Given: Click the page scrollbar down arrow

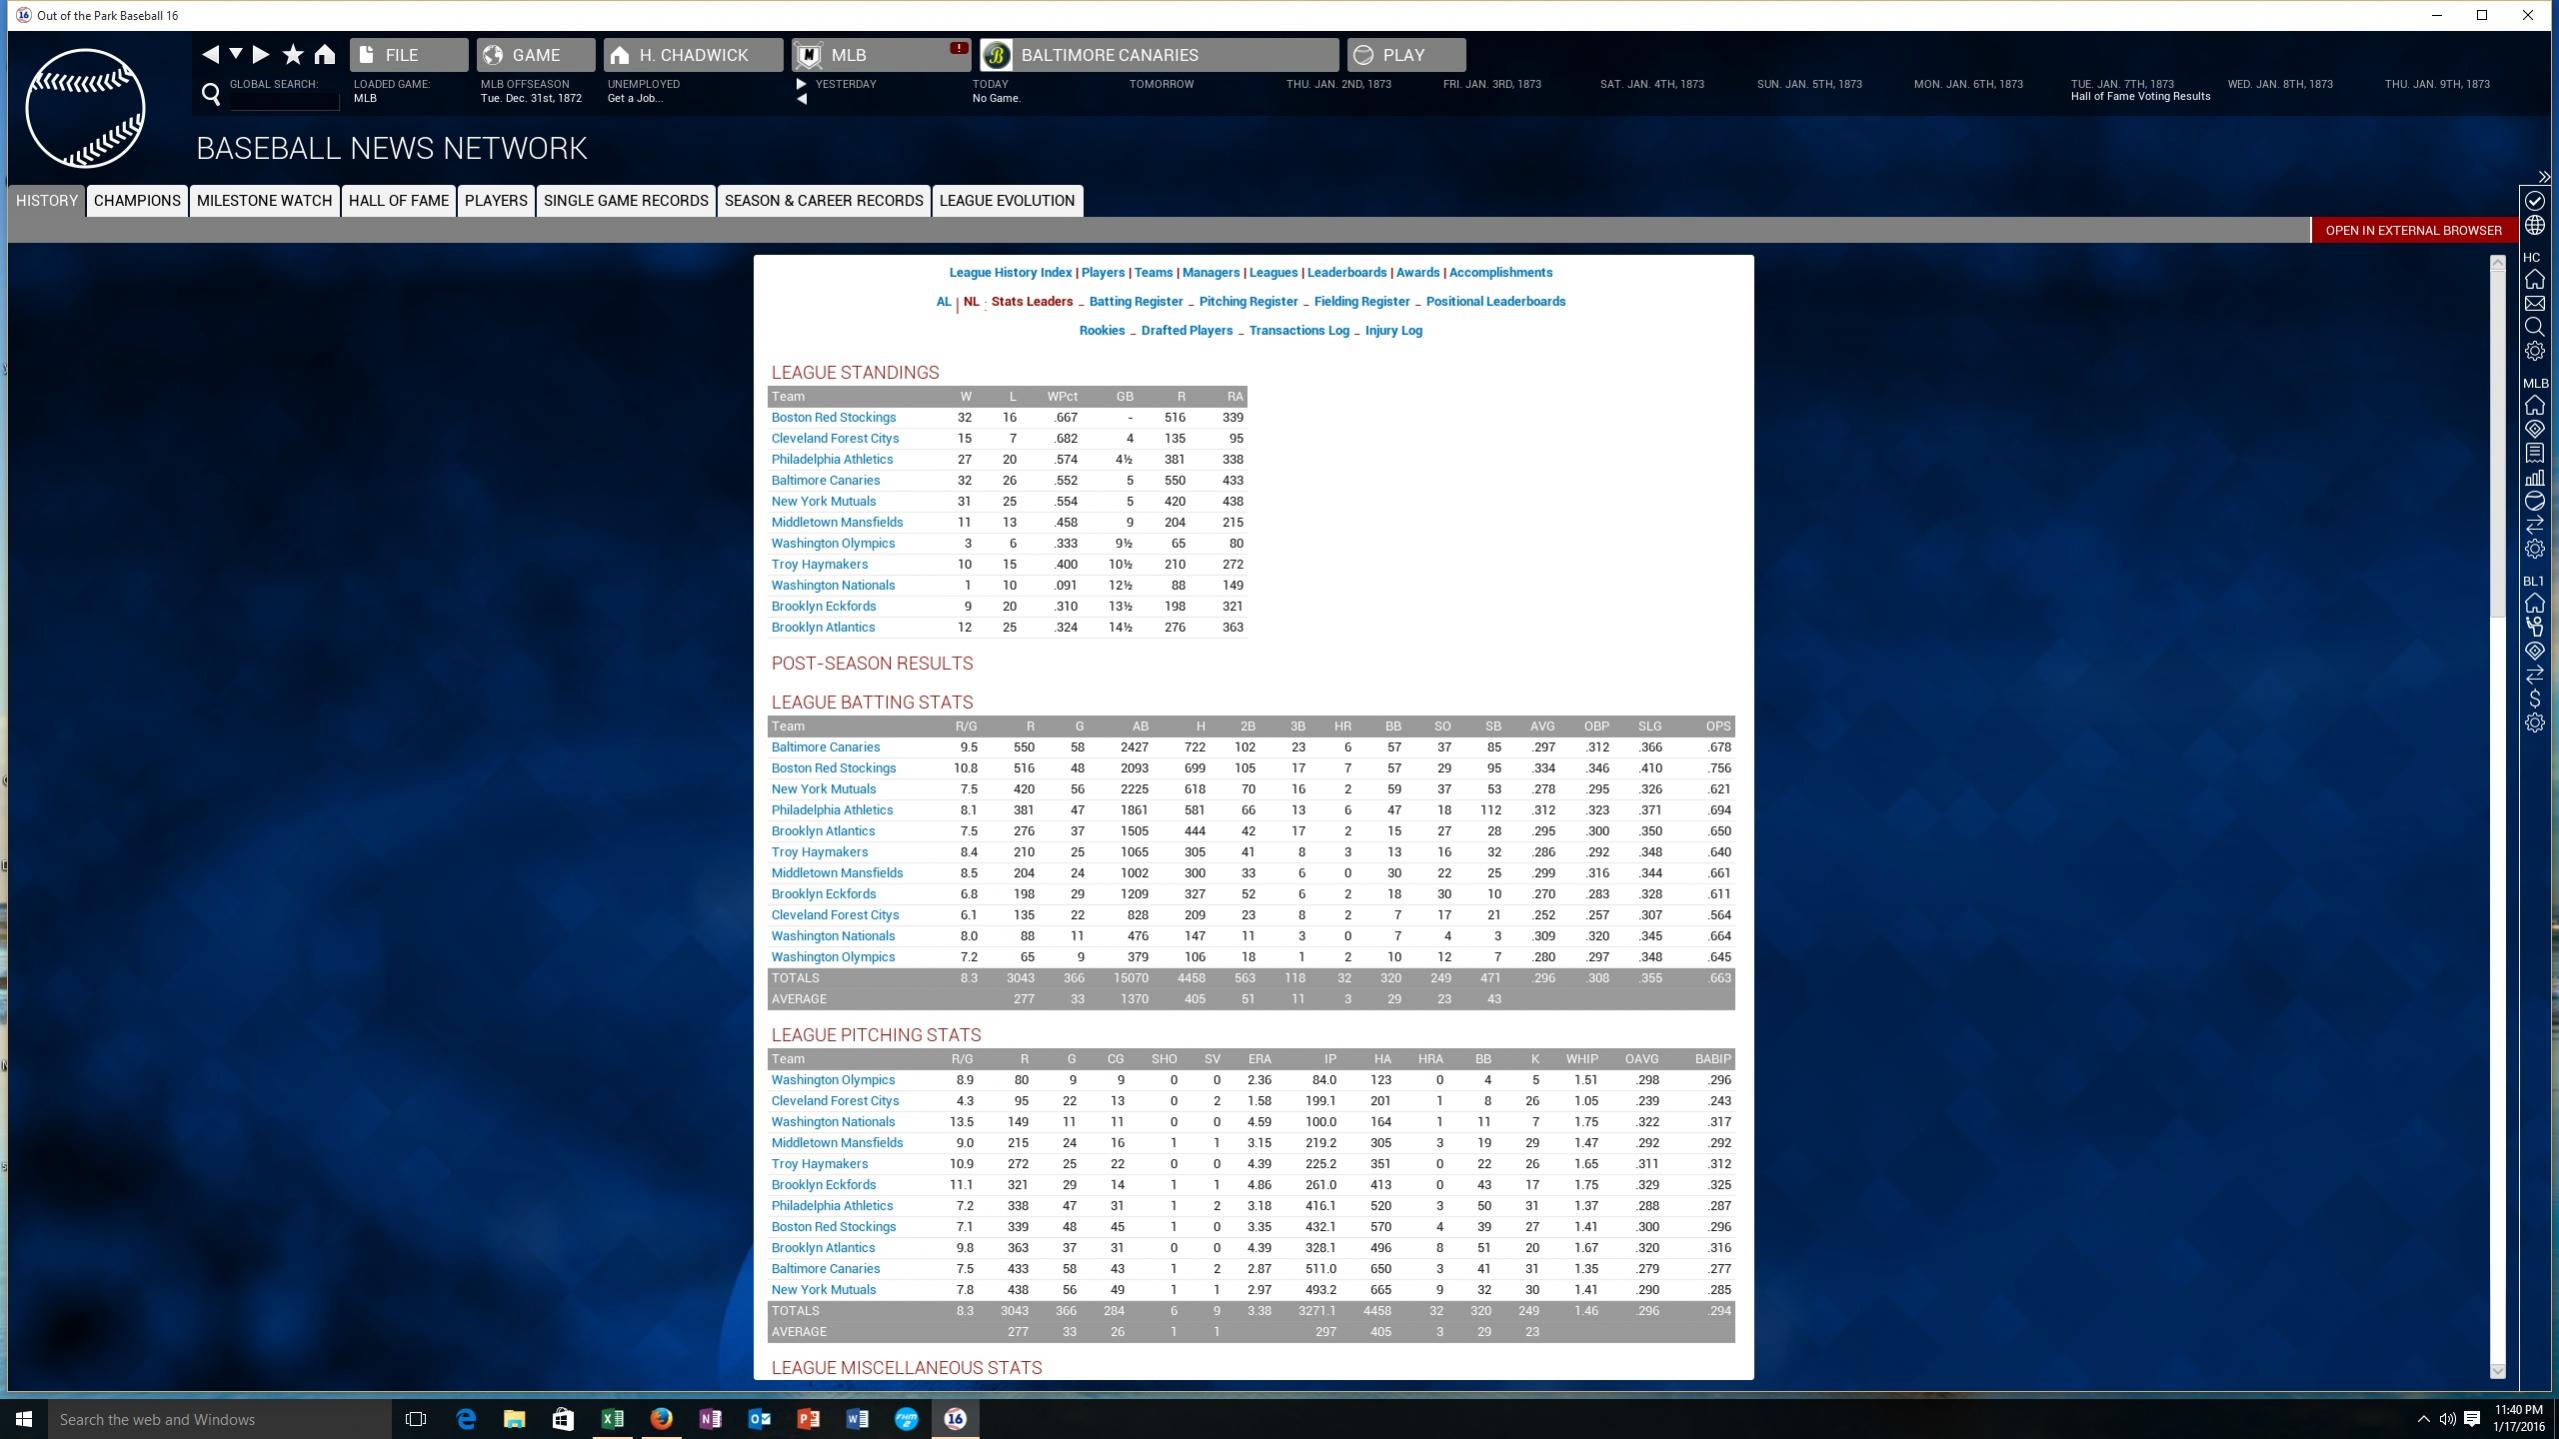Looking at the screenshot, I should [2497, 1371].
